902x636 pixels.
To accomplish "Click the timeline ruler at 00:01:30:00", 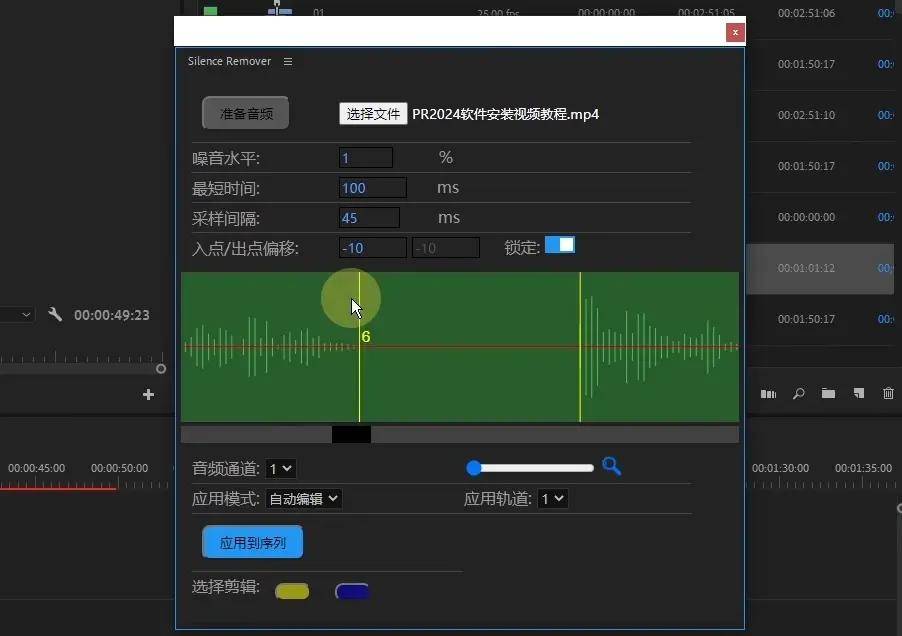I will [x=780, y=468].
